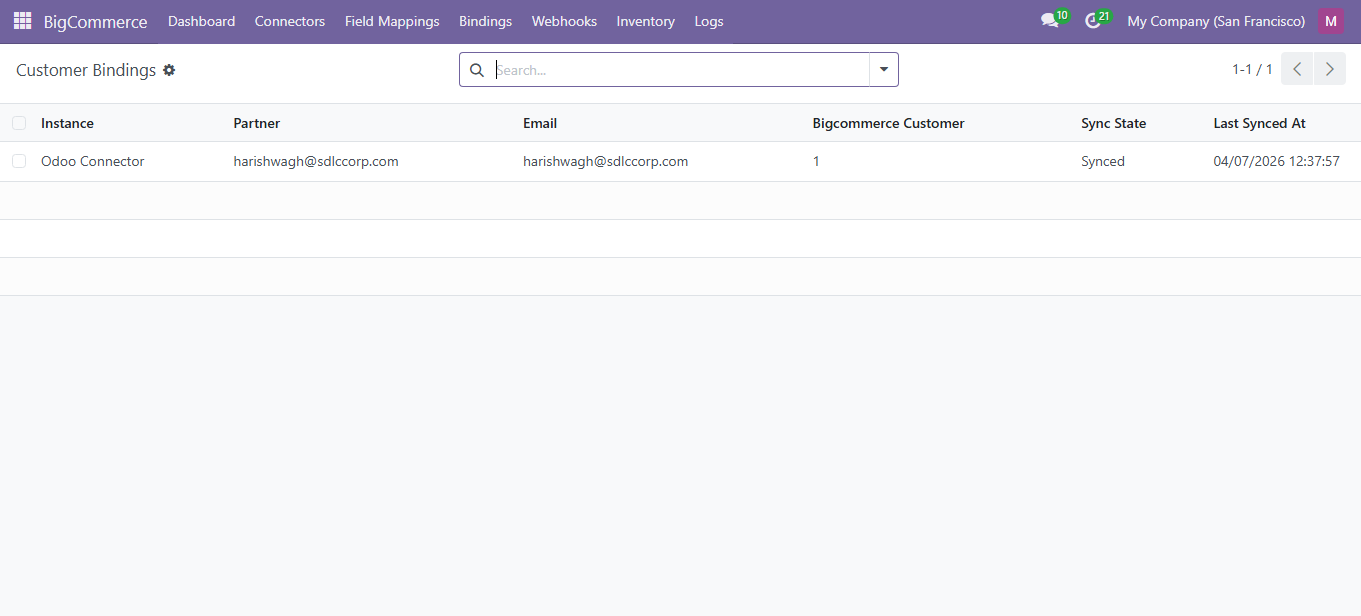Click My Company (San Francisco) label
The image size is (1361, 616).
1215,20
